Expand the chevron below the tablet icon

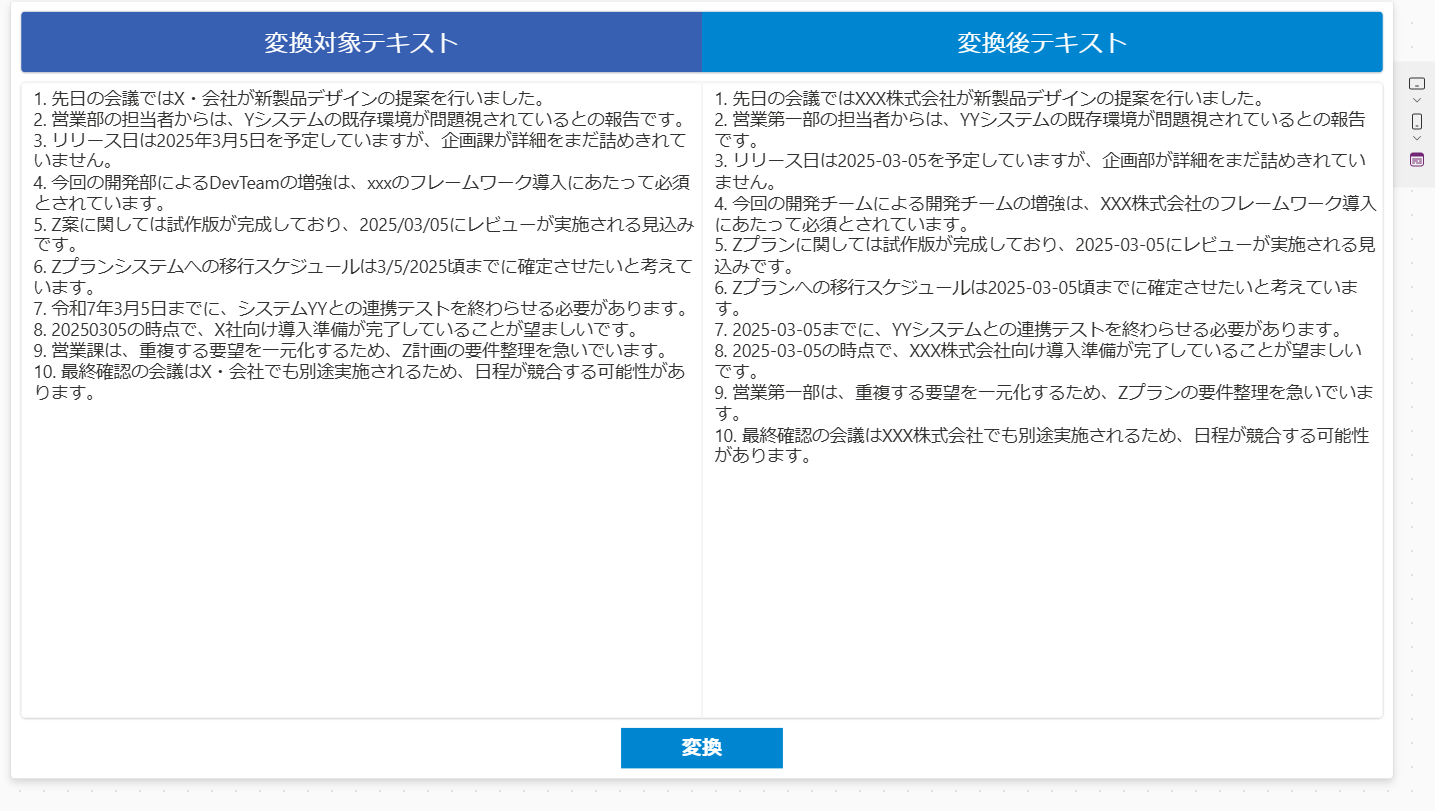tap(1416, 100)
